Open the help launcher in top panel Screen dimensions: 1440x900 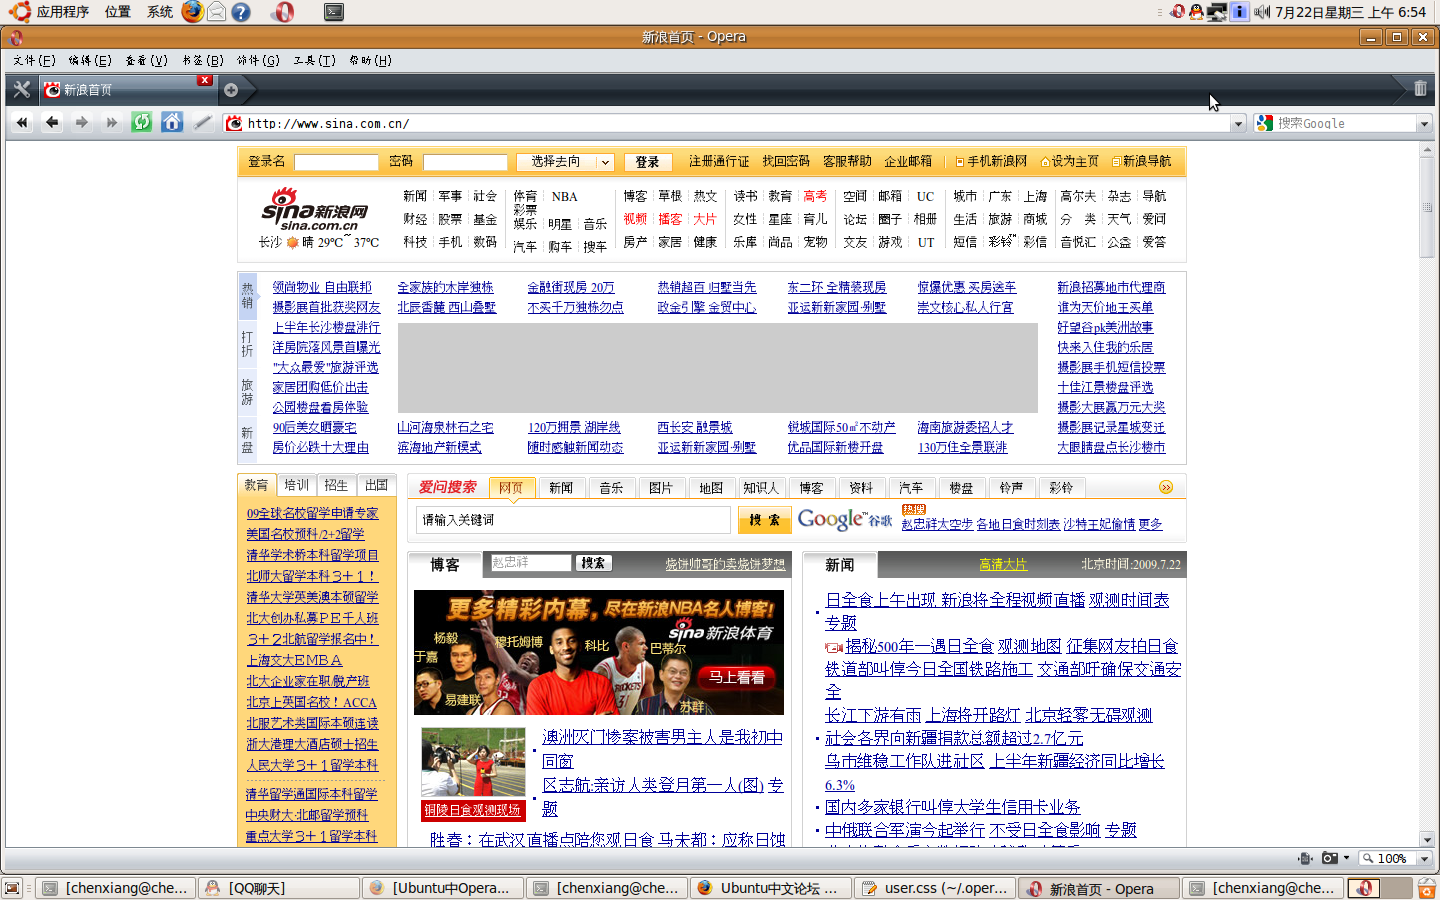241,12
